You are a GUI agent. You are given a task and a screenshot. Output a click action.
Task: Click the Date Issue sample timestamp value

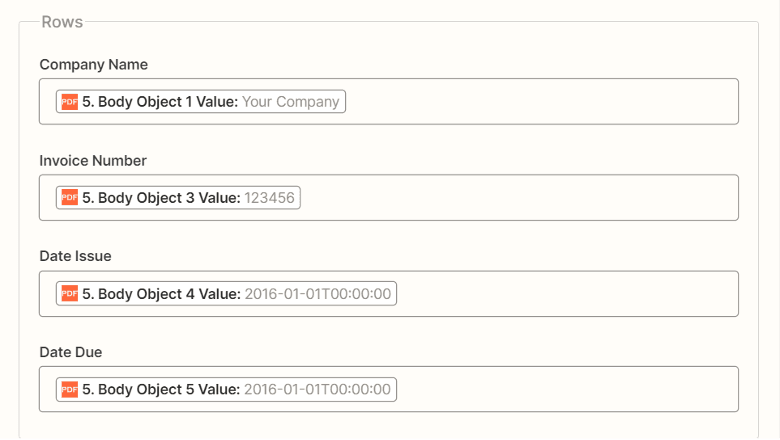(x=319, y=294)
